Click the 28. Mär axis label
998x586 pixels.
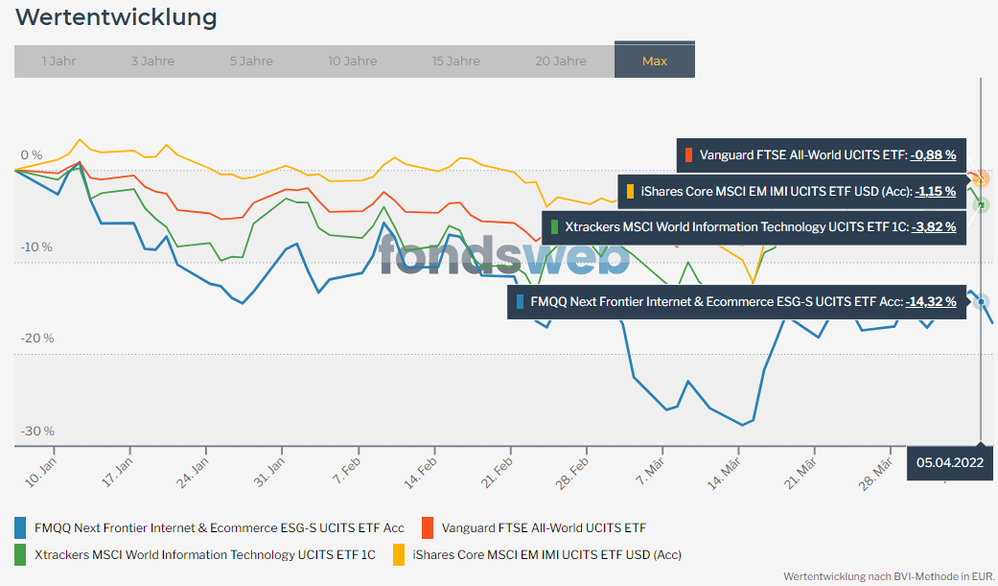(876, 474)
